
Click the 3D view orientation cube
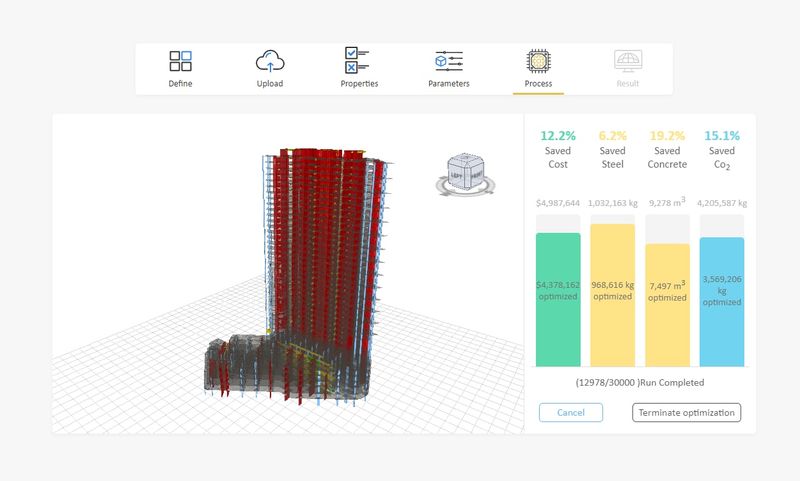click(465, 171)
